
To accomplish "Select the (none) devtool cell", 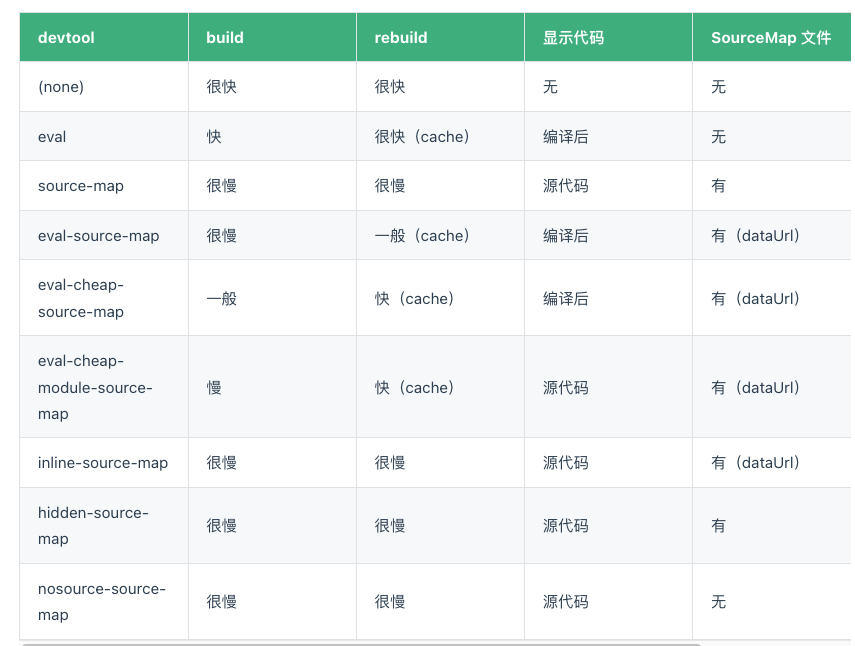I will (104, 87).
